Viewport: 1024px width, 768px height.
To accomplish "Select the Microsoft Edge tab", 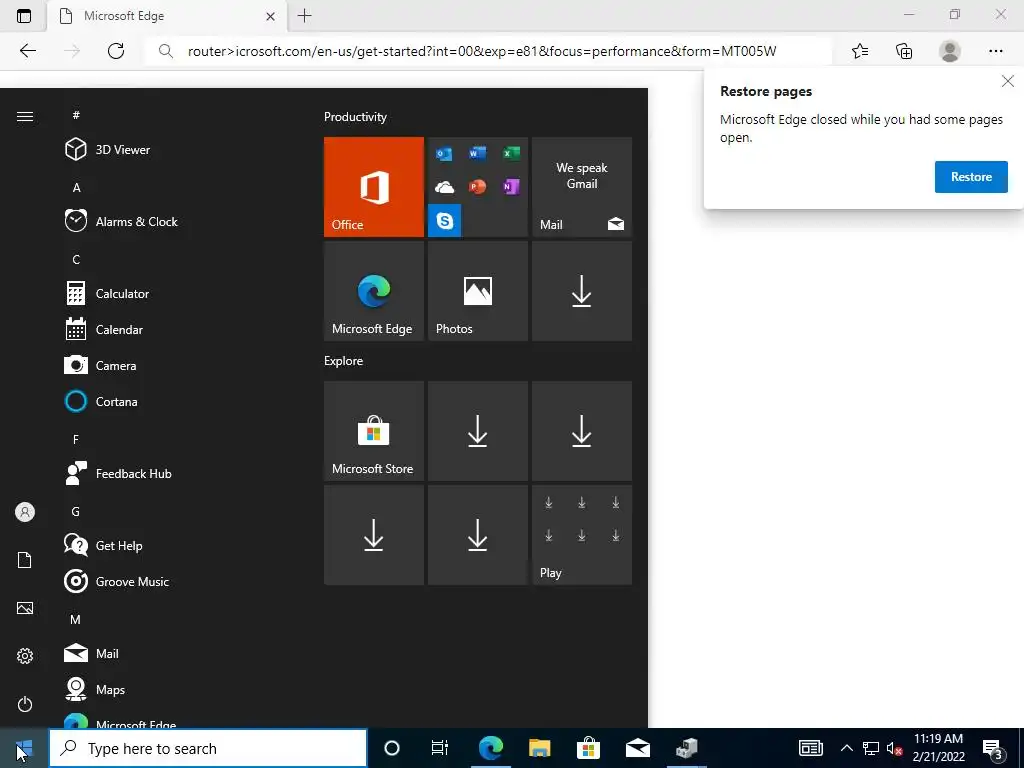I will tap(166, 16).
